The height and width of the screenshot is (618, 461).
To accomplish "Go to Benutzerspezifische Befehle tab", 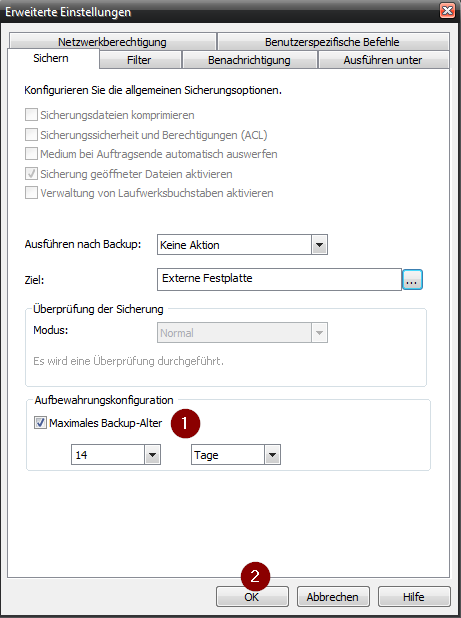I will 333,42.
